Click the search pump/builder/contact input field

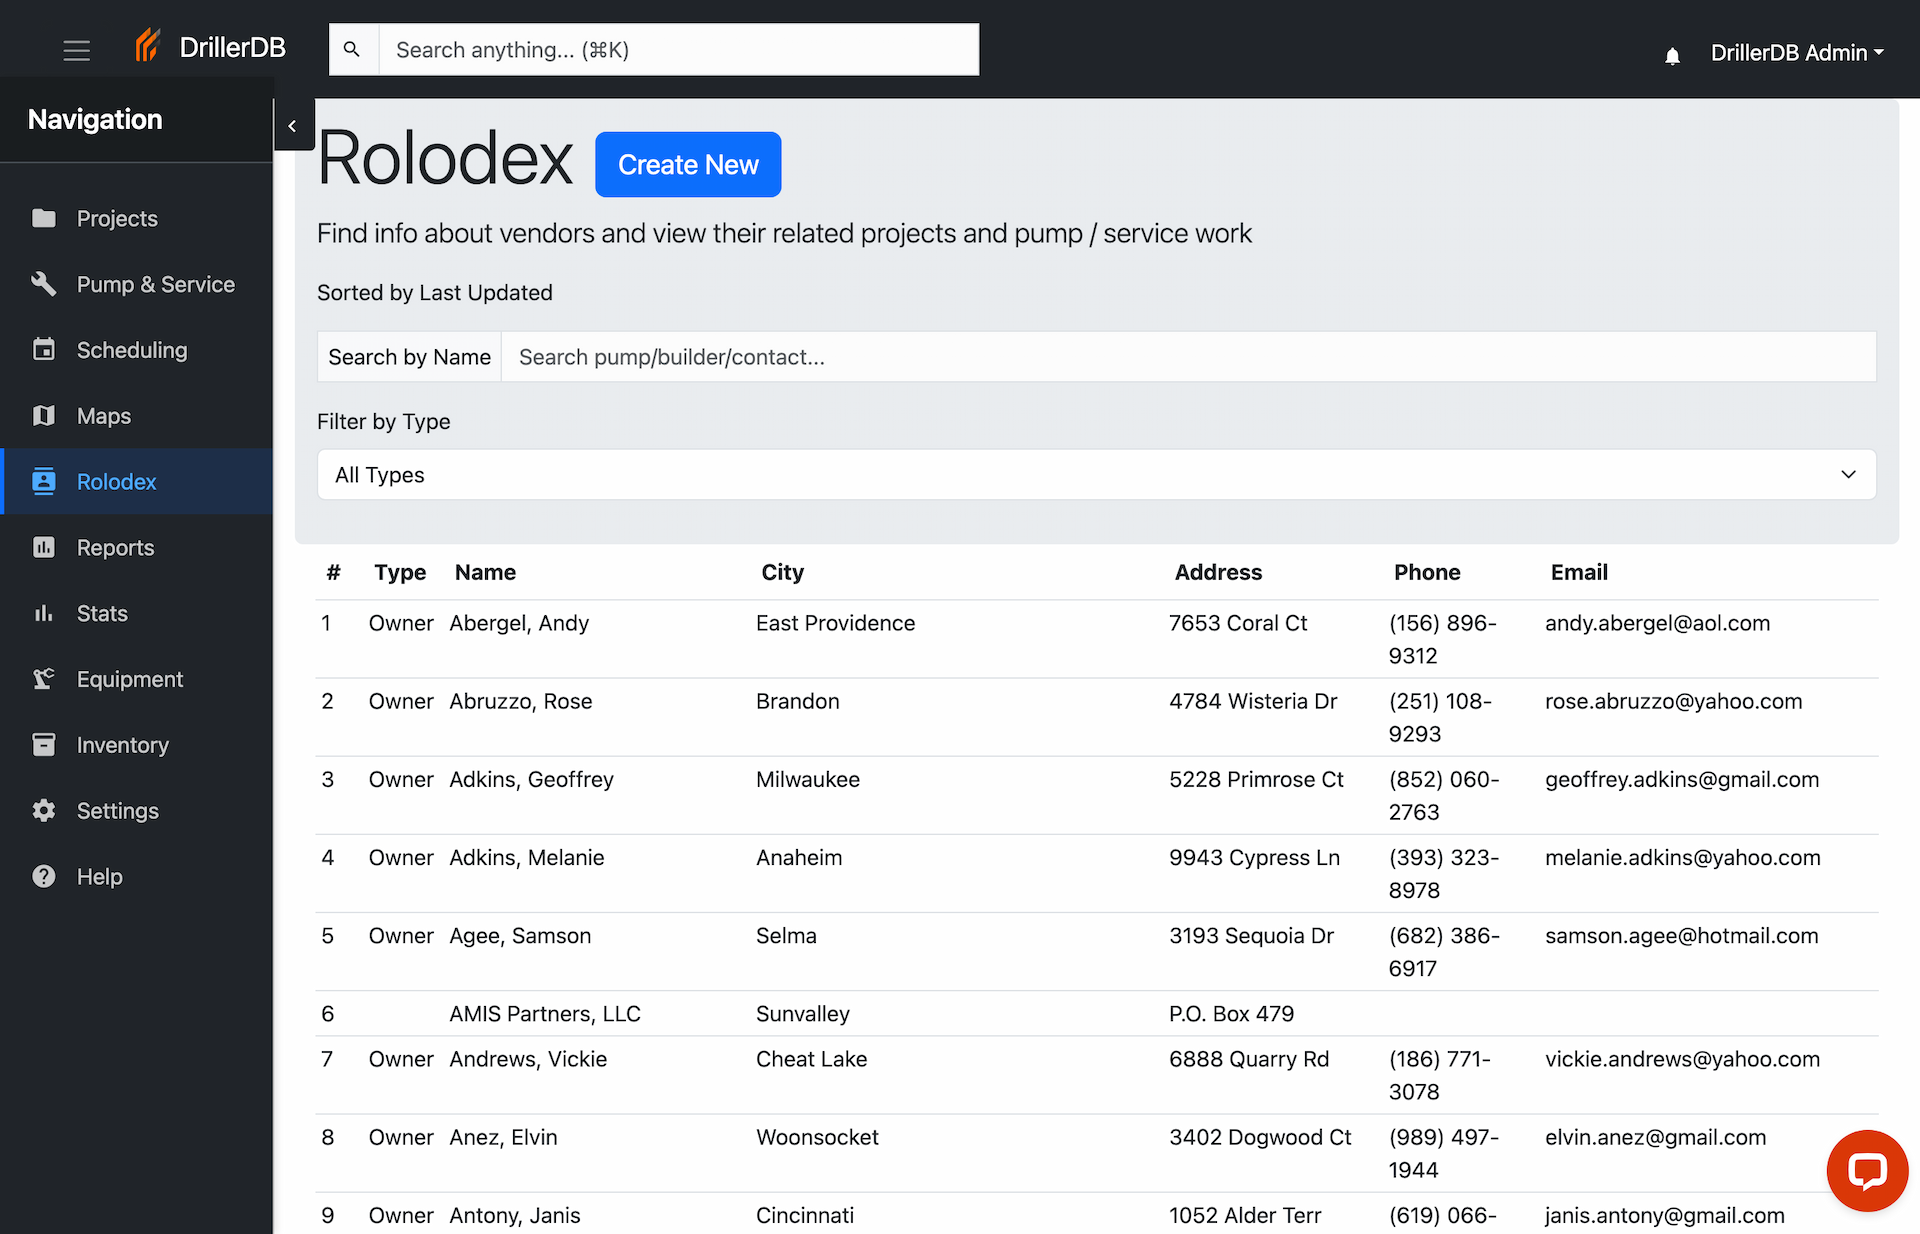(x=1100, y=356)
